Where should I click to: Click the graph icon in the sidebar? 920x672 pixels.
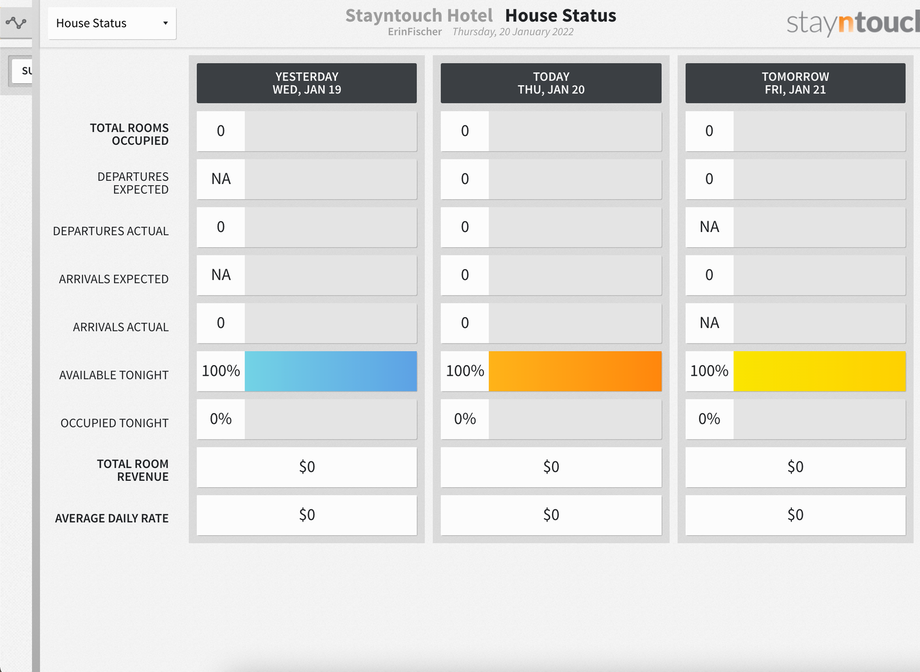[16, 23]
